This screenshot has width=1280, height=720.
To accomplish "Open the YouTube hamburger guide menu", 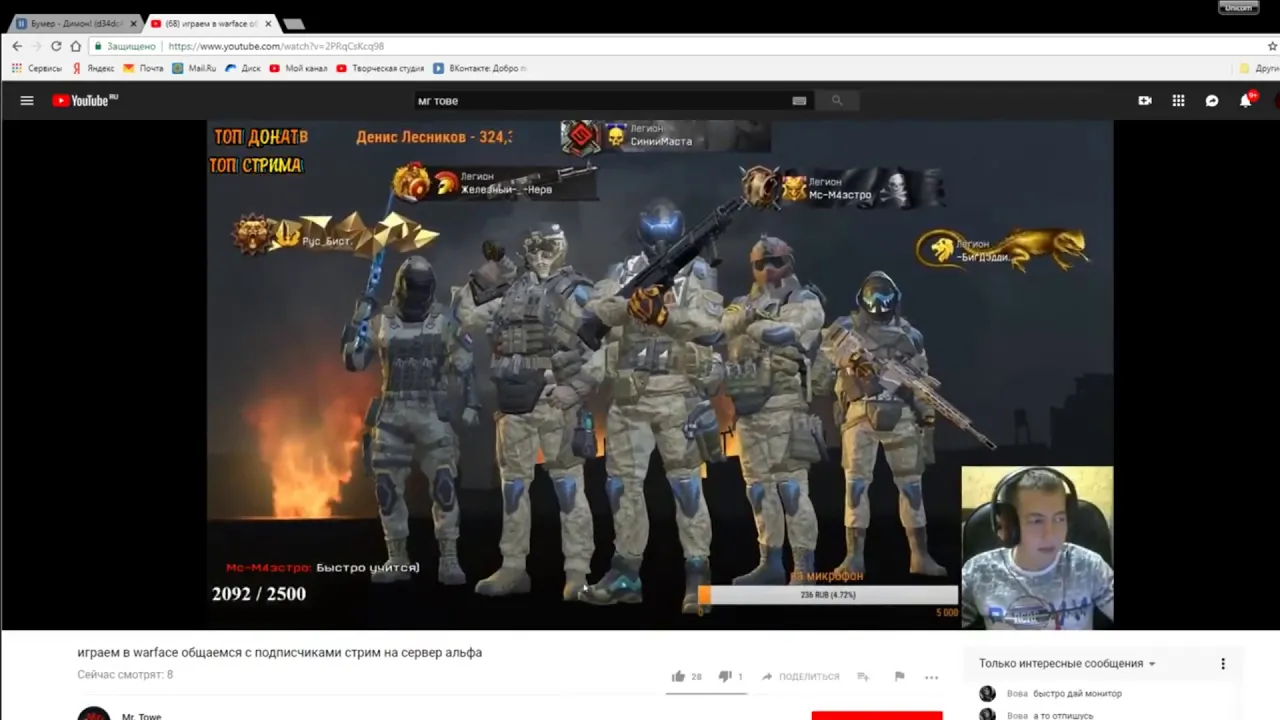I will (x=27, y=100).
